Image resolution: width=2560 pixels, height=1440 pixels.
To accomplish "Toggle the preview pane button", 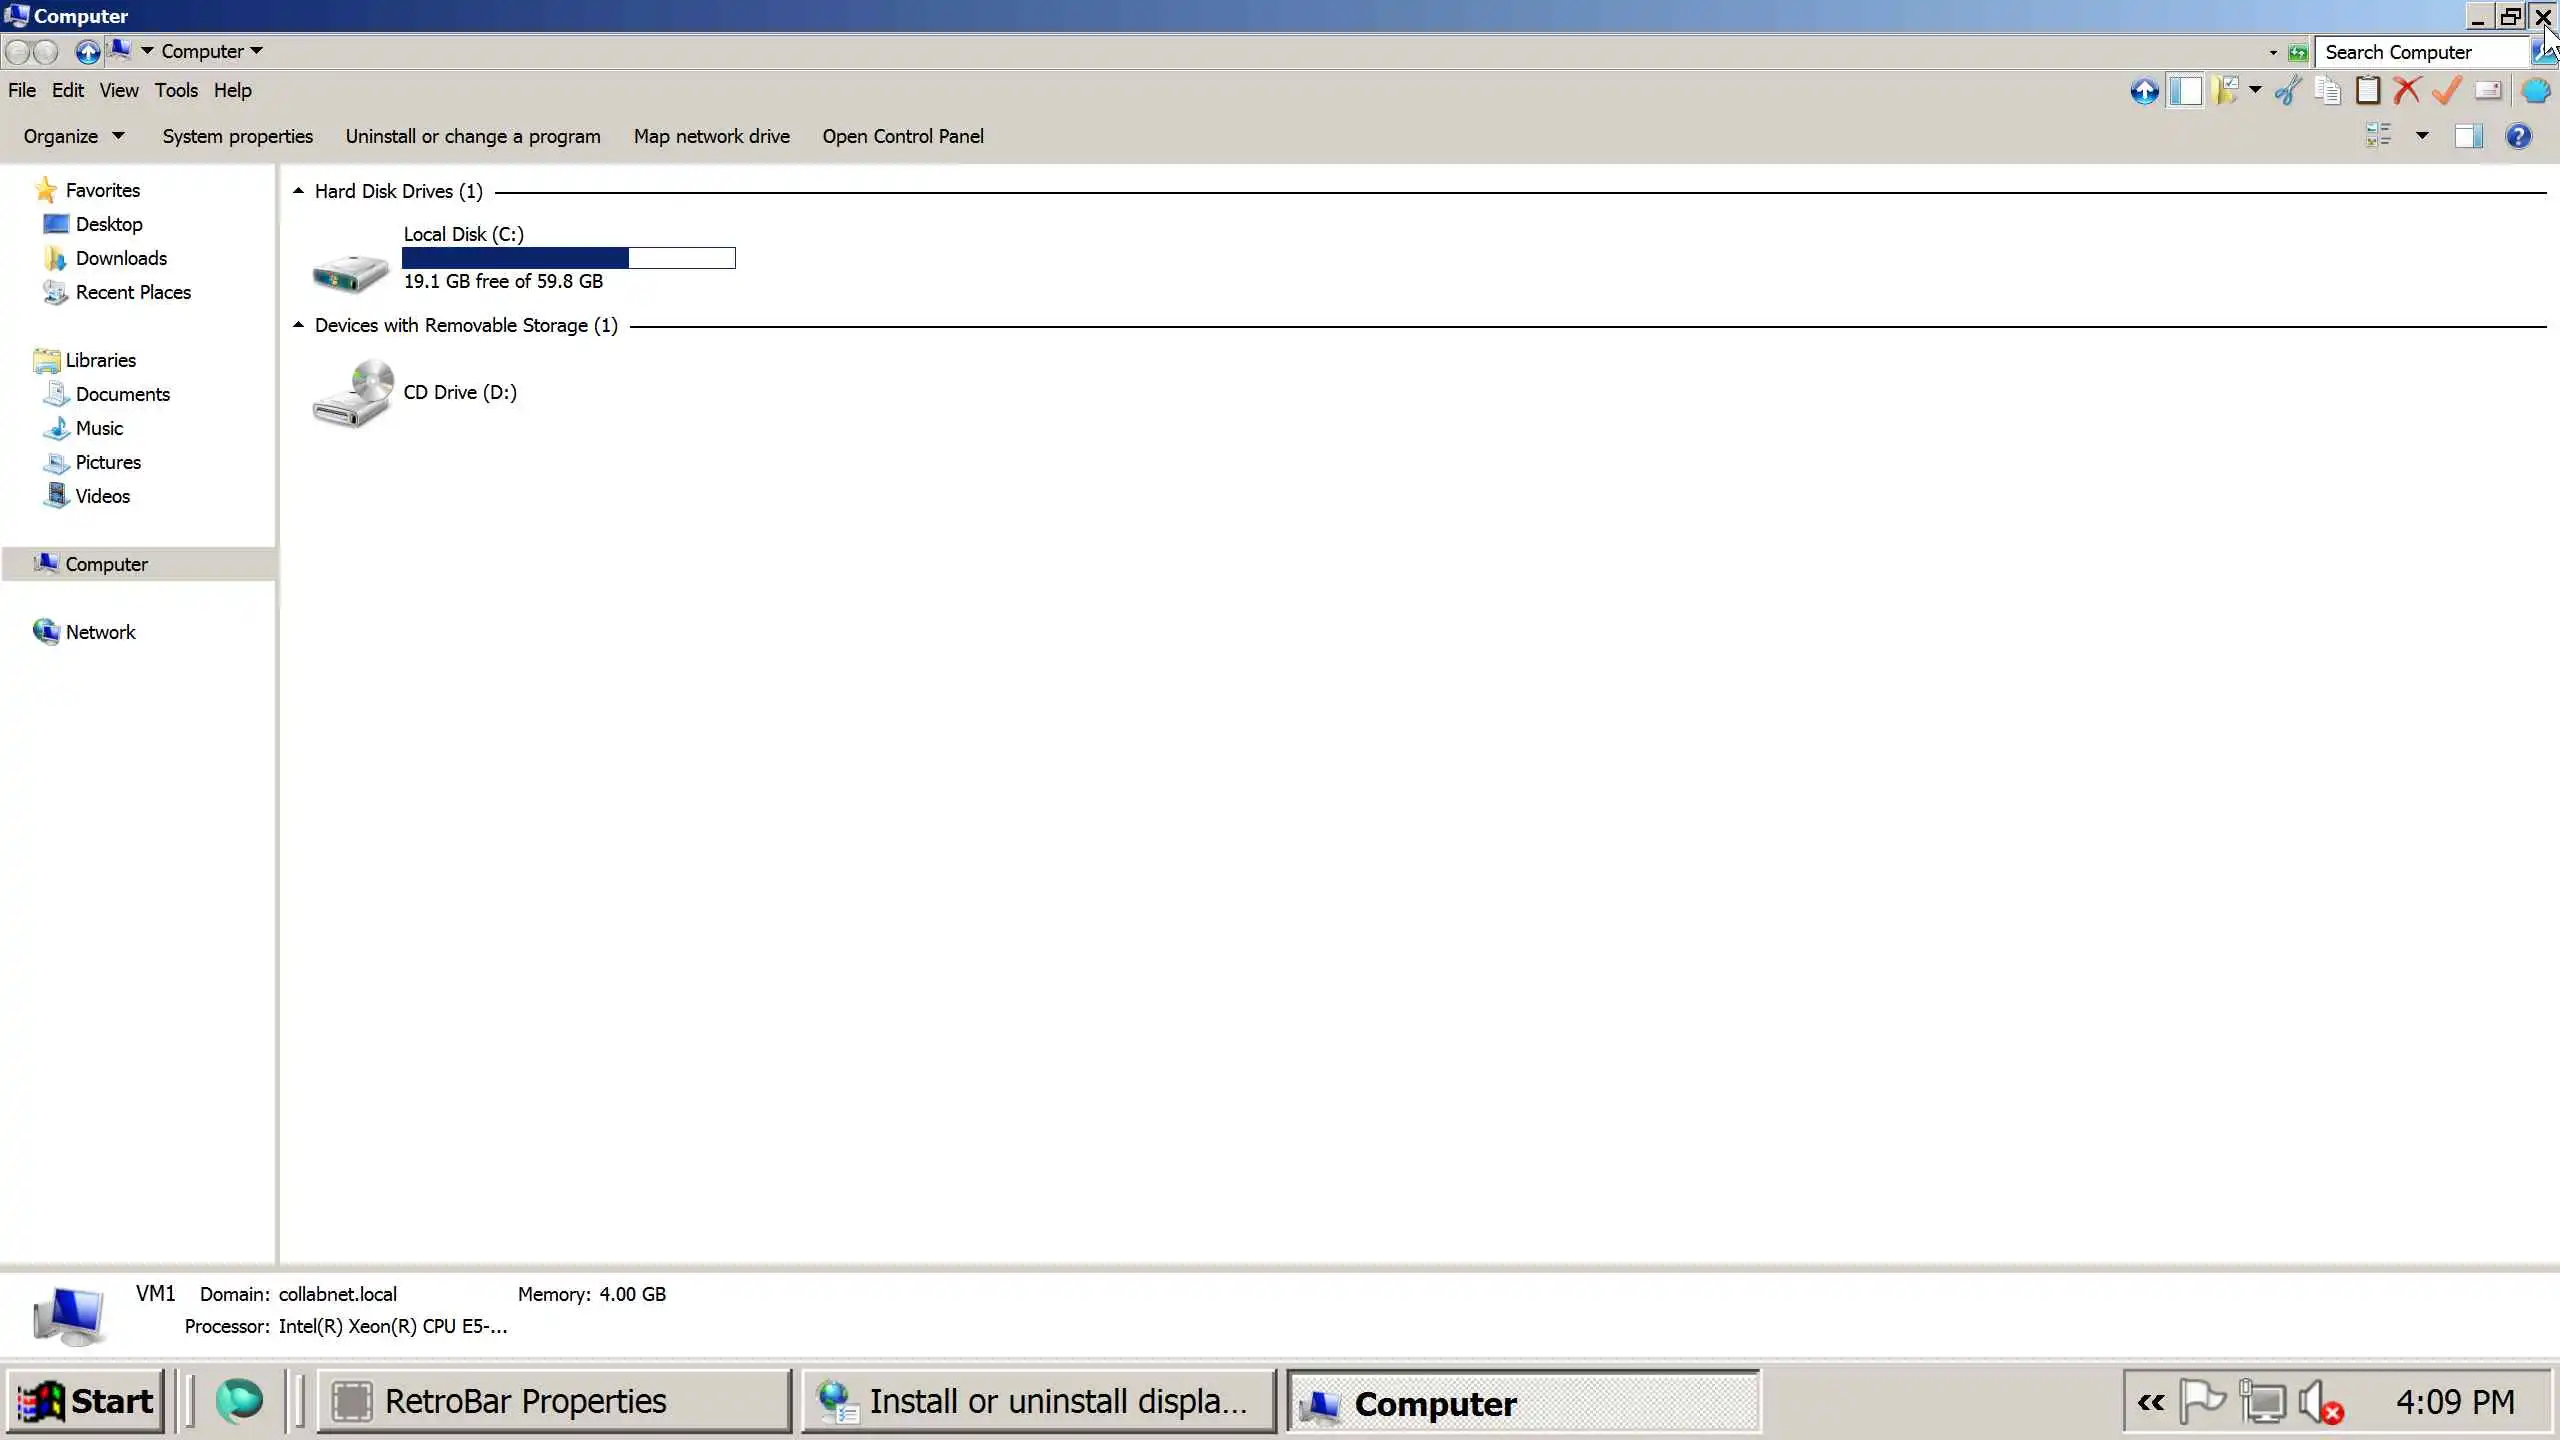I will pyautogui.click(x=2468, y=136).
